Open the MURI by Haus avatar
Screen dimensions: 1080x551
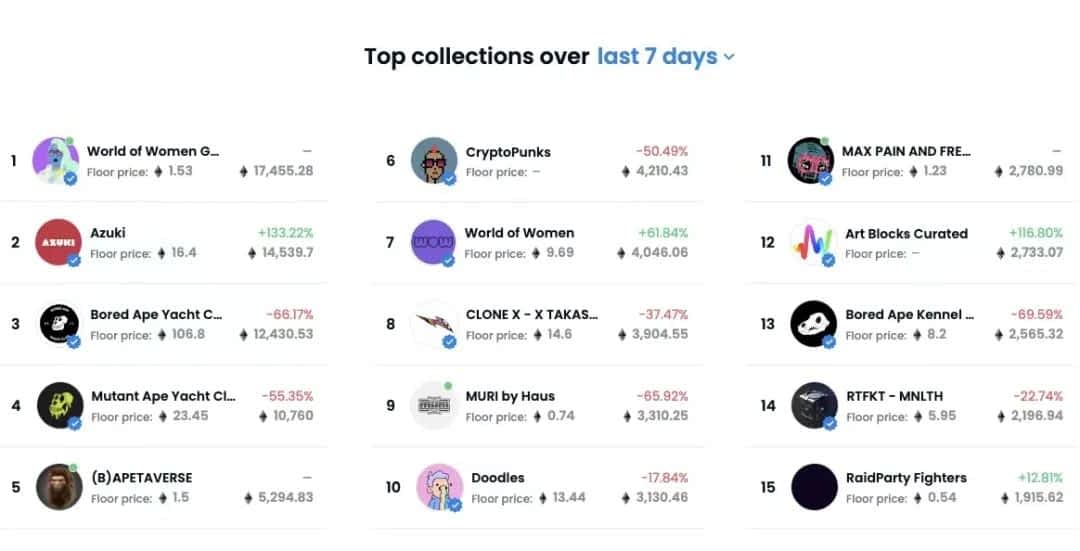[433, 405]
